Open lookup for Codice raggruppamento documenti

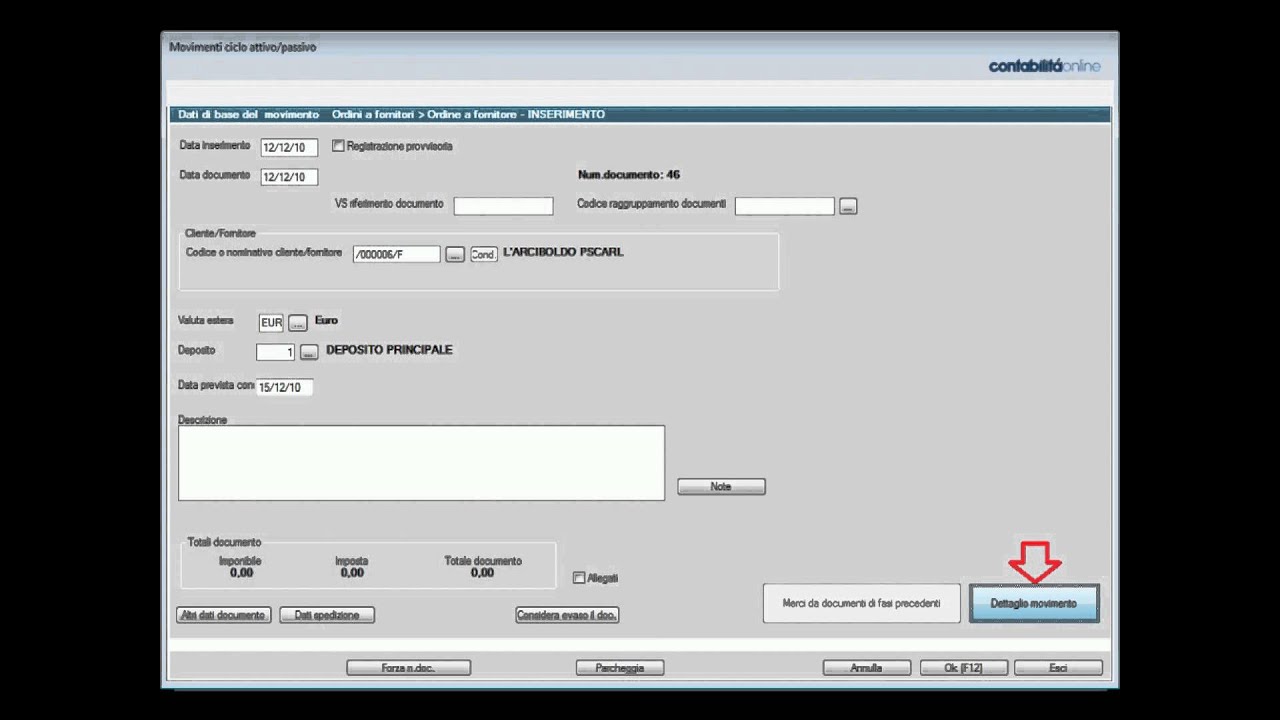click(x=848, y=207)
